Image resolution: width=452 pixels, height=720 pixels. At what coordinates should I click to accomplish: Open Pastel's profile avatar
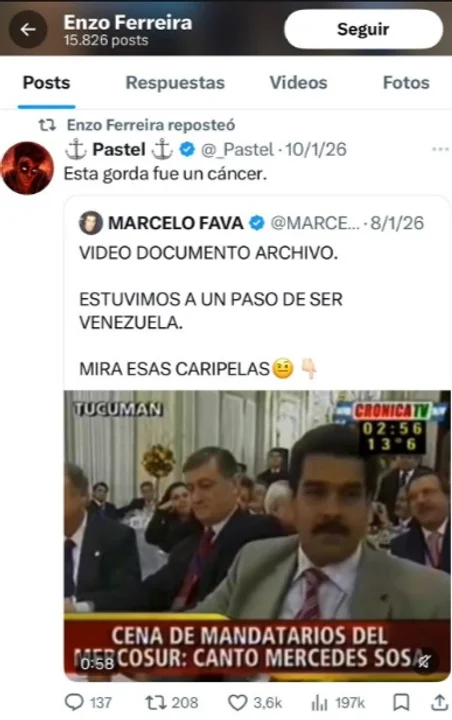coord(28,168)
